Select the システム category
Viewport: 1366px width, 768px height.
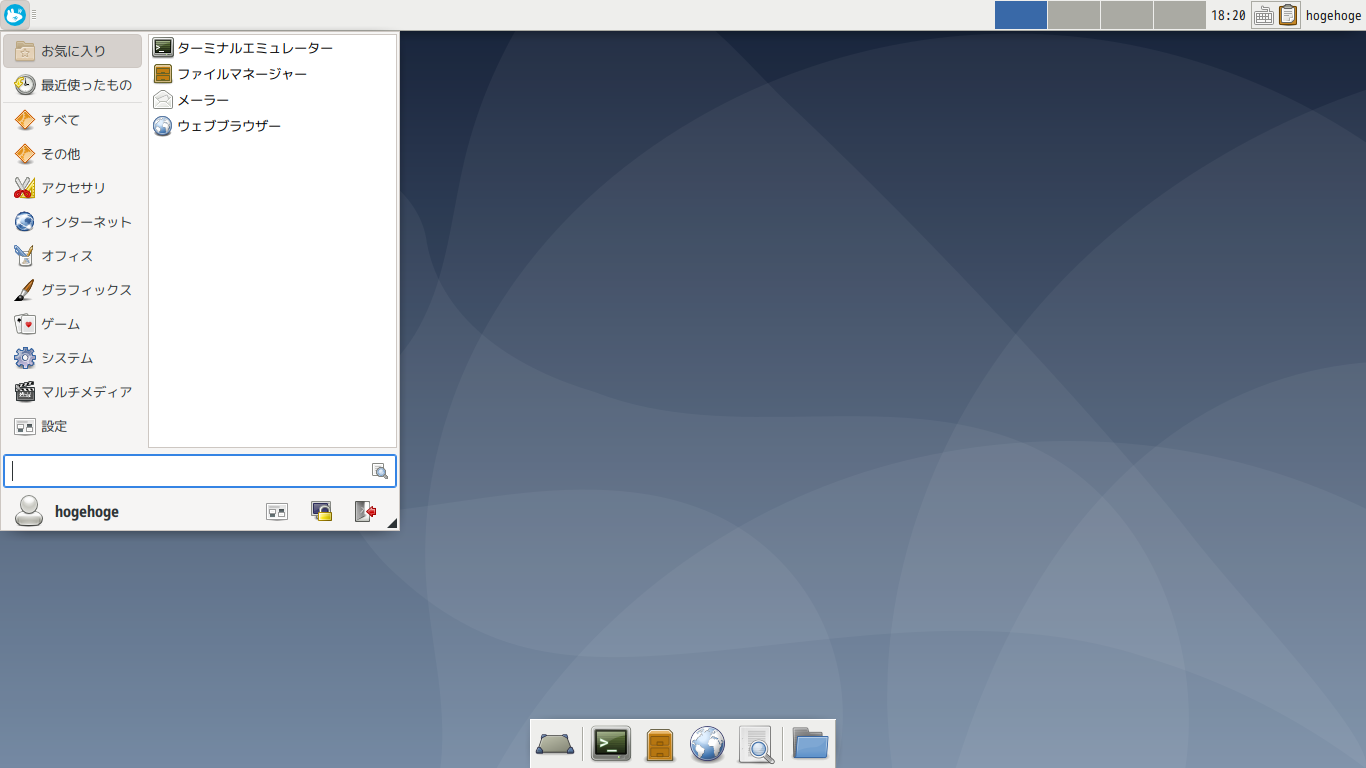click(x=72, y=358)
